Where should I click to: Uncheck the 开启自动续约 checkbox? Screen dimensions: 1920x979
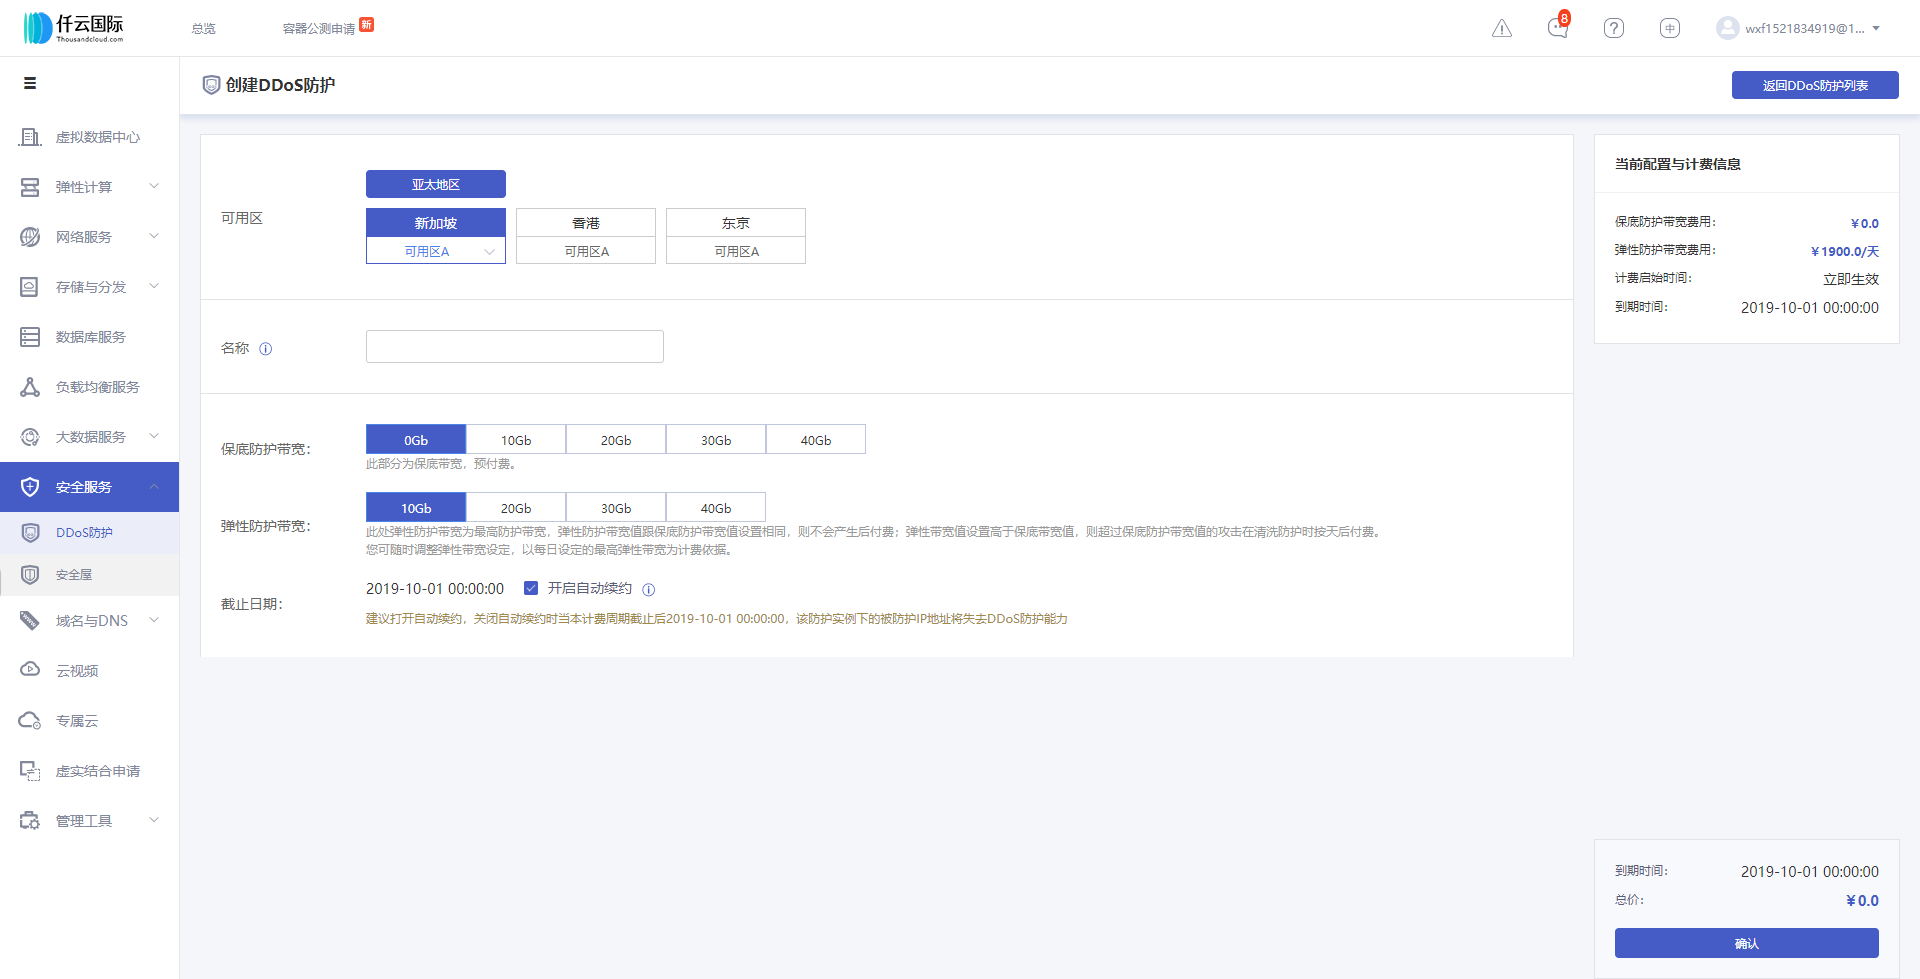pyautogui.click(x=531, y=588)
